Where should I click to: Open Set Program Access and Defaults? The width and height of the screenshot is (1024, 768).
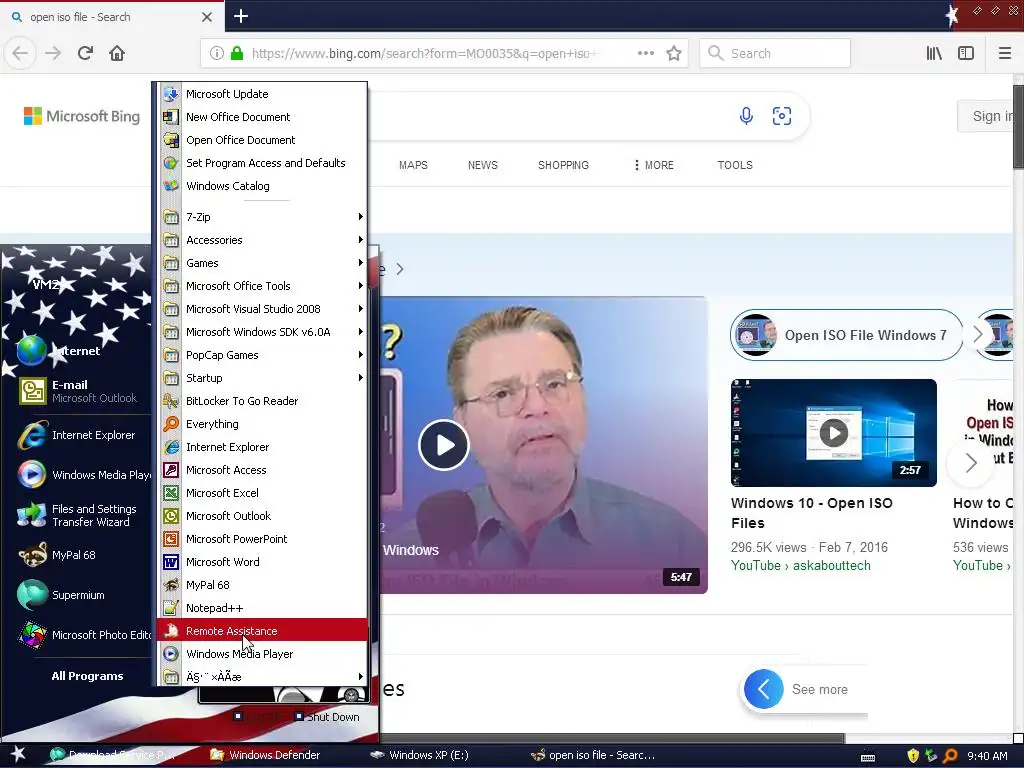pyautogui.click(x=261, y=163)
